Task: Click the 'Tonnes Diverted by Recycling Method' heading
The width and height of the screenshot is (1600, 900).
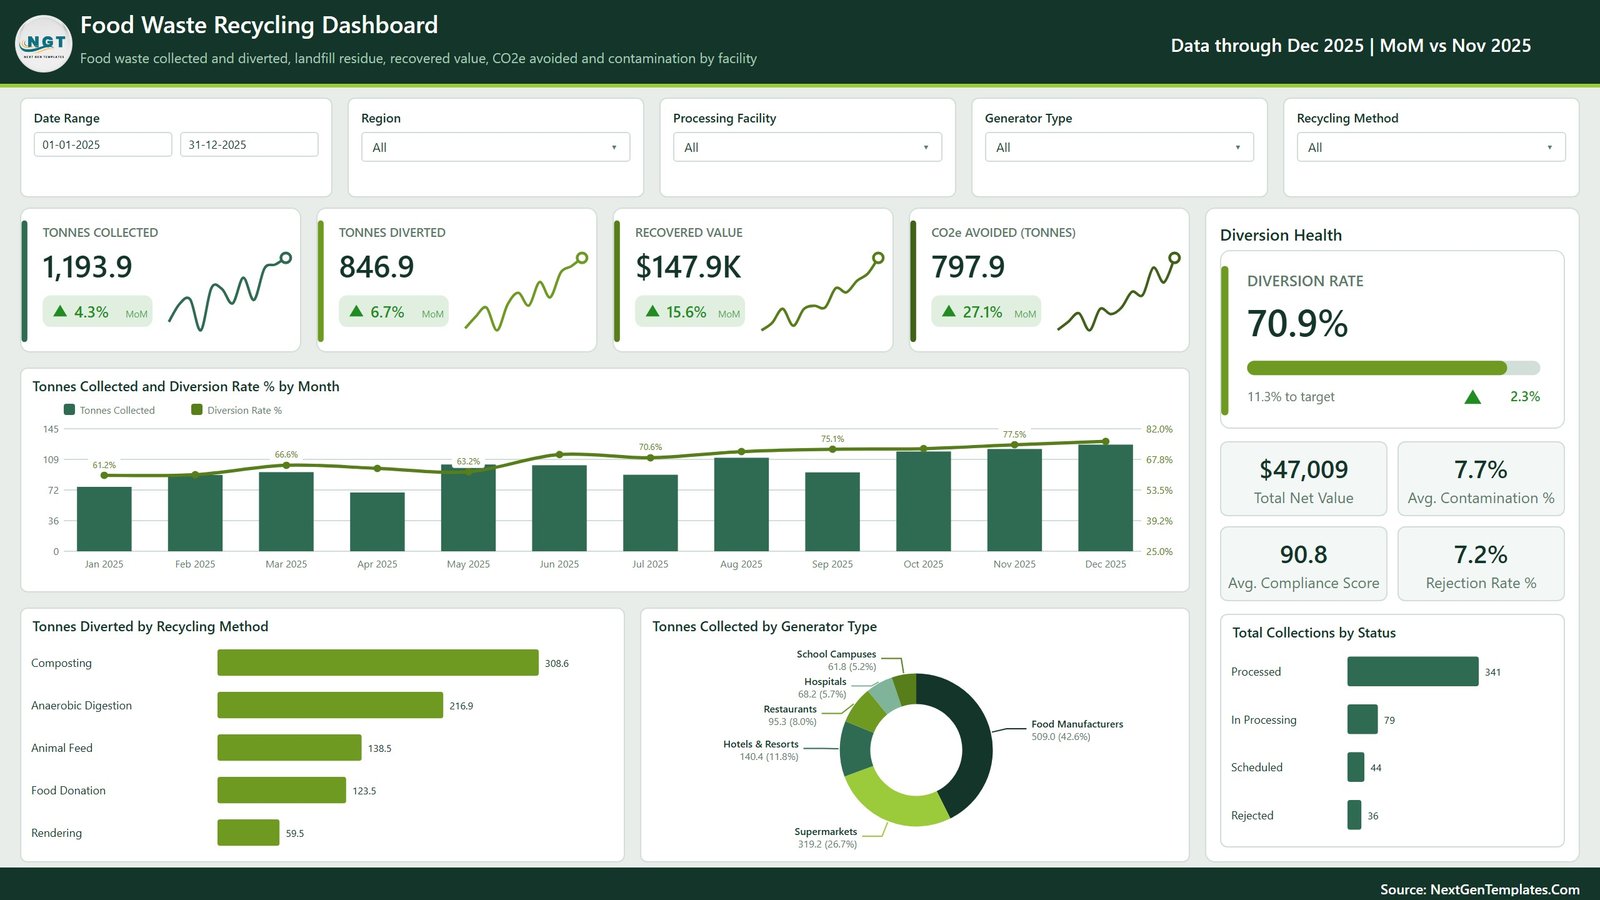Action: [x=150, y=627]
